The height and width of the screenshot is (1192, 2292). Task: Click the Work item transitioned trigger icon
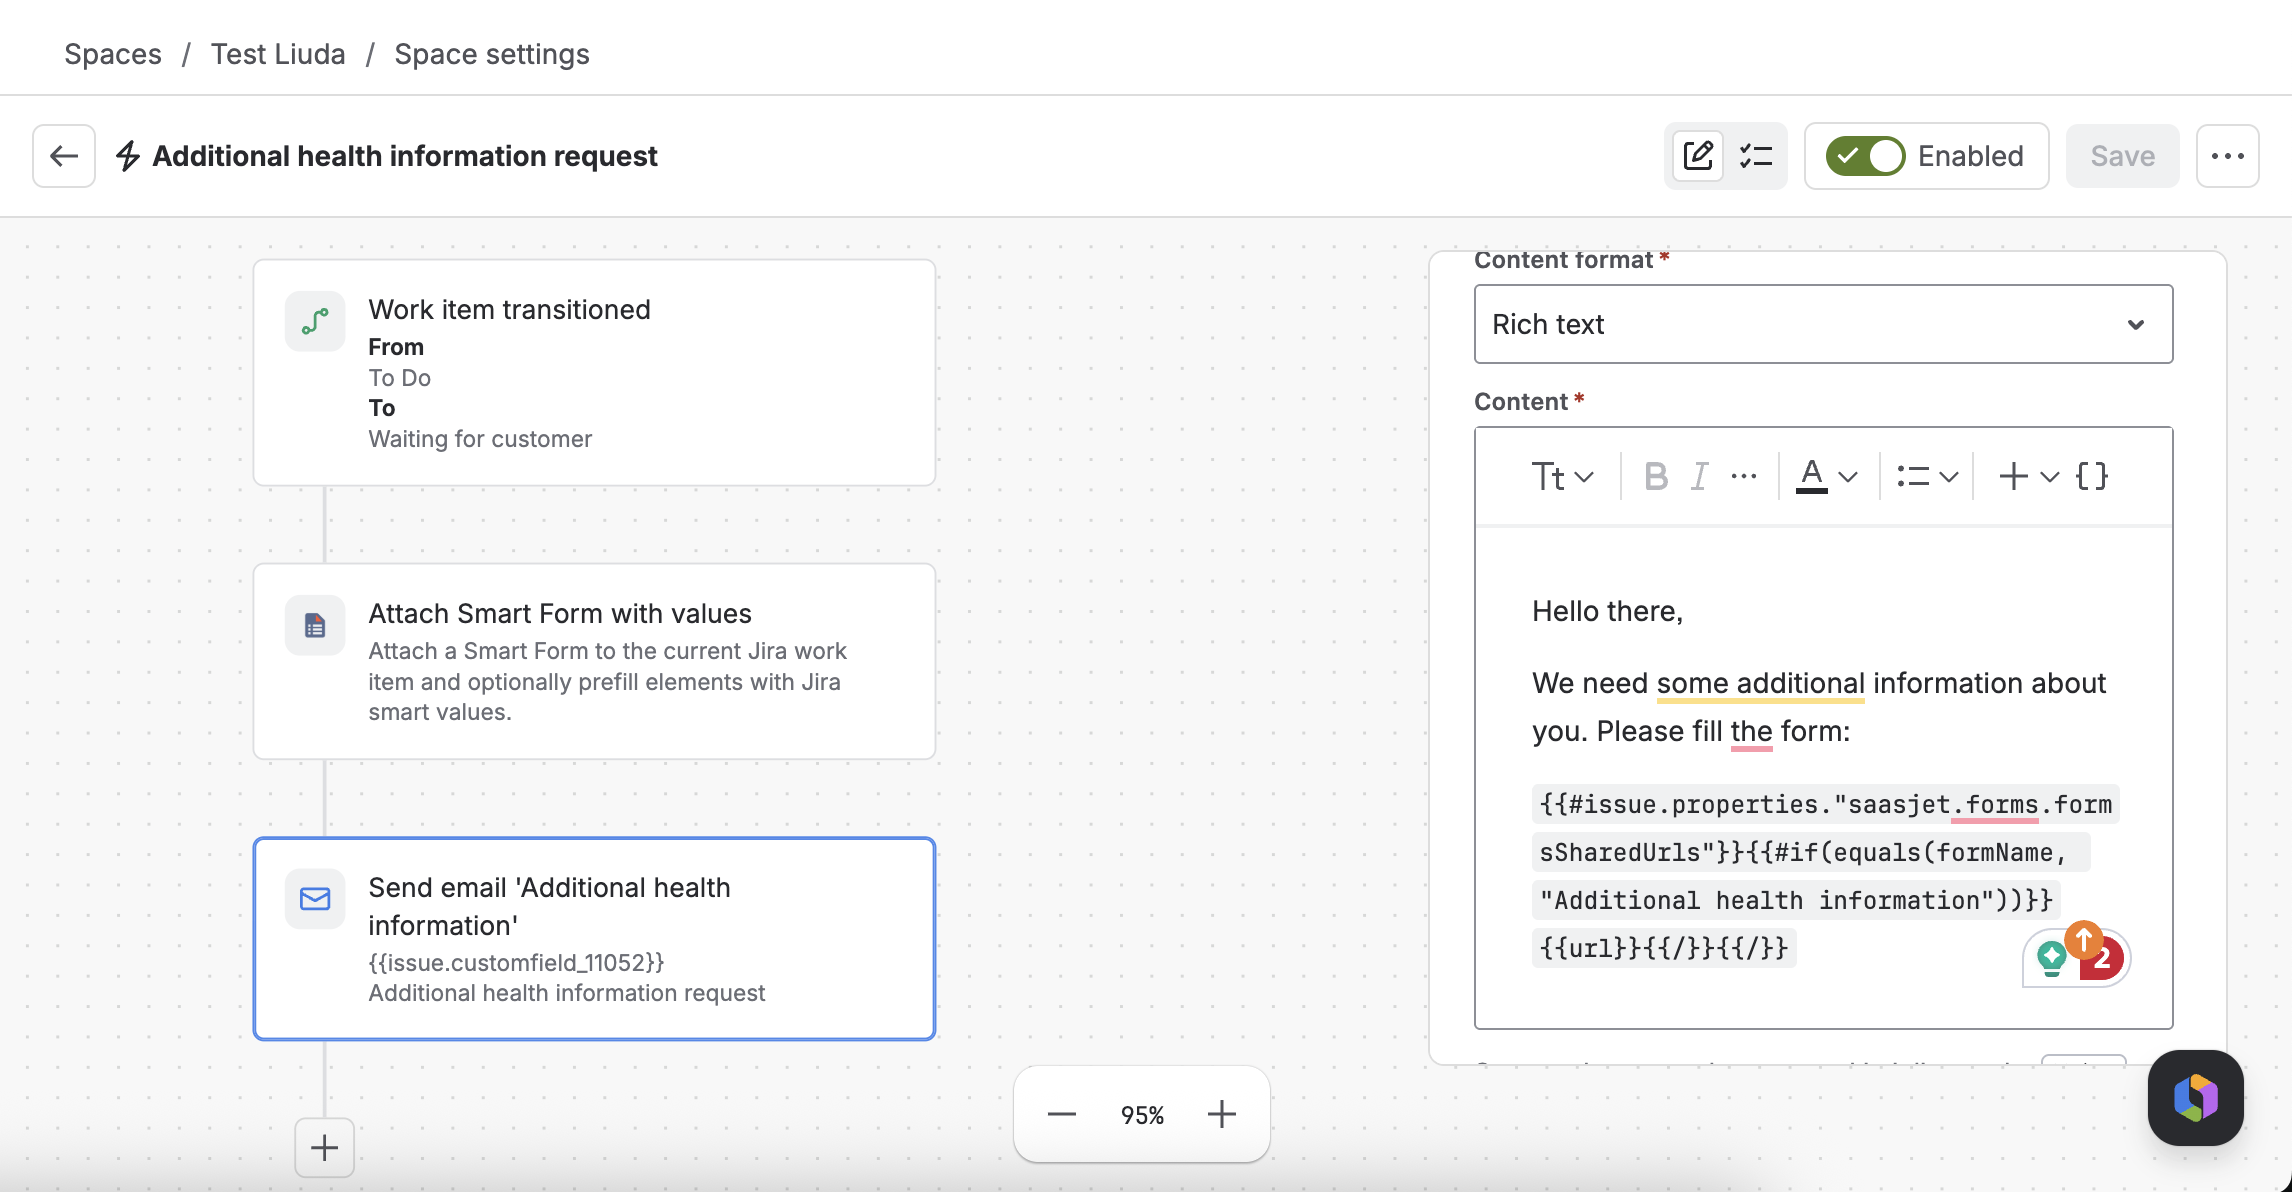(x=315, y=322)
